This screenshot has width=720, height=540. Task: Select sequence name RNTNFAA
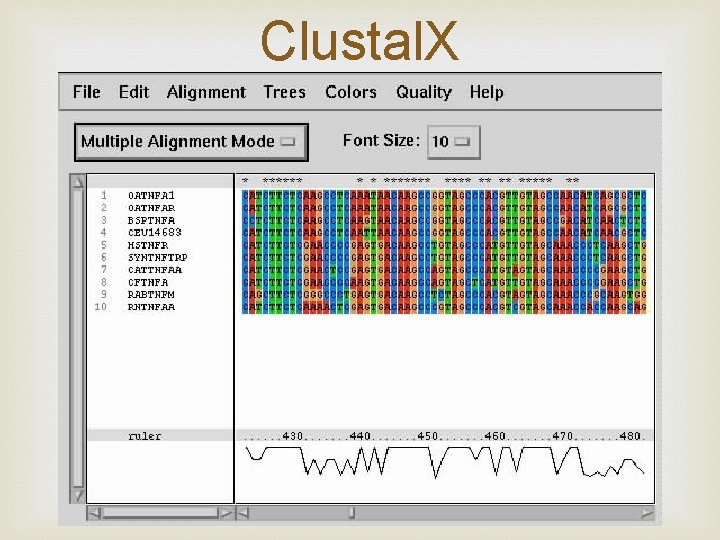151,307
